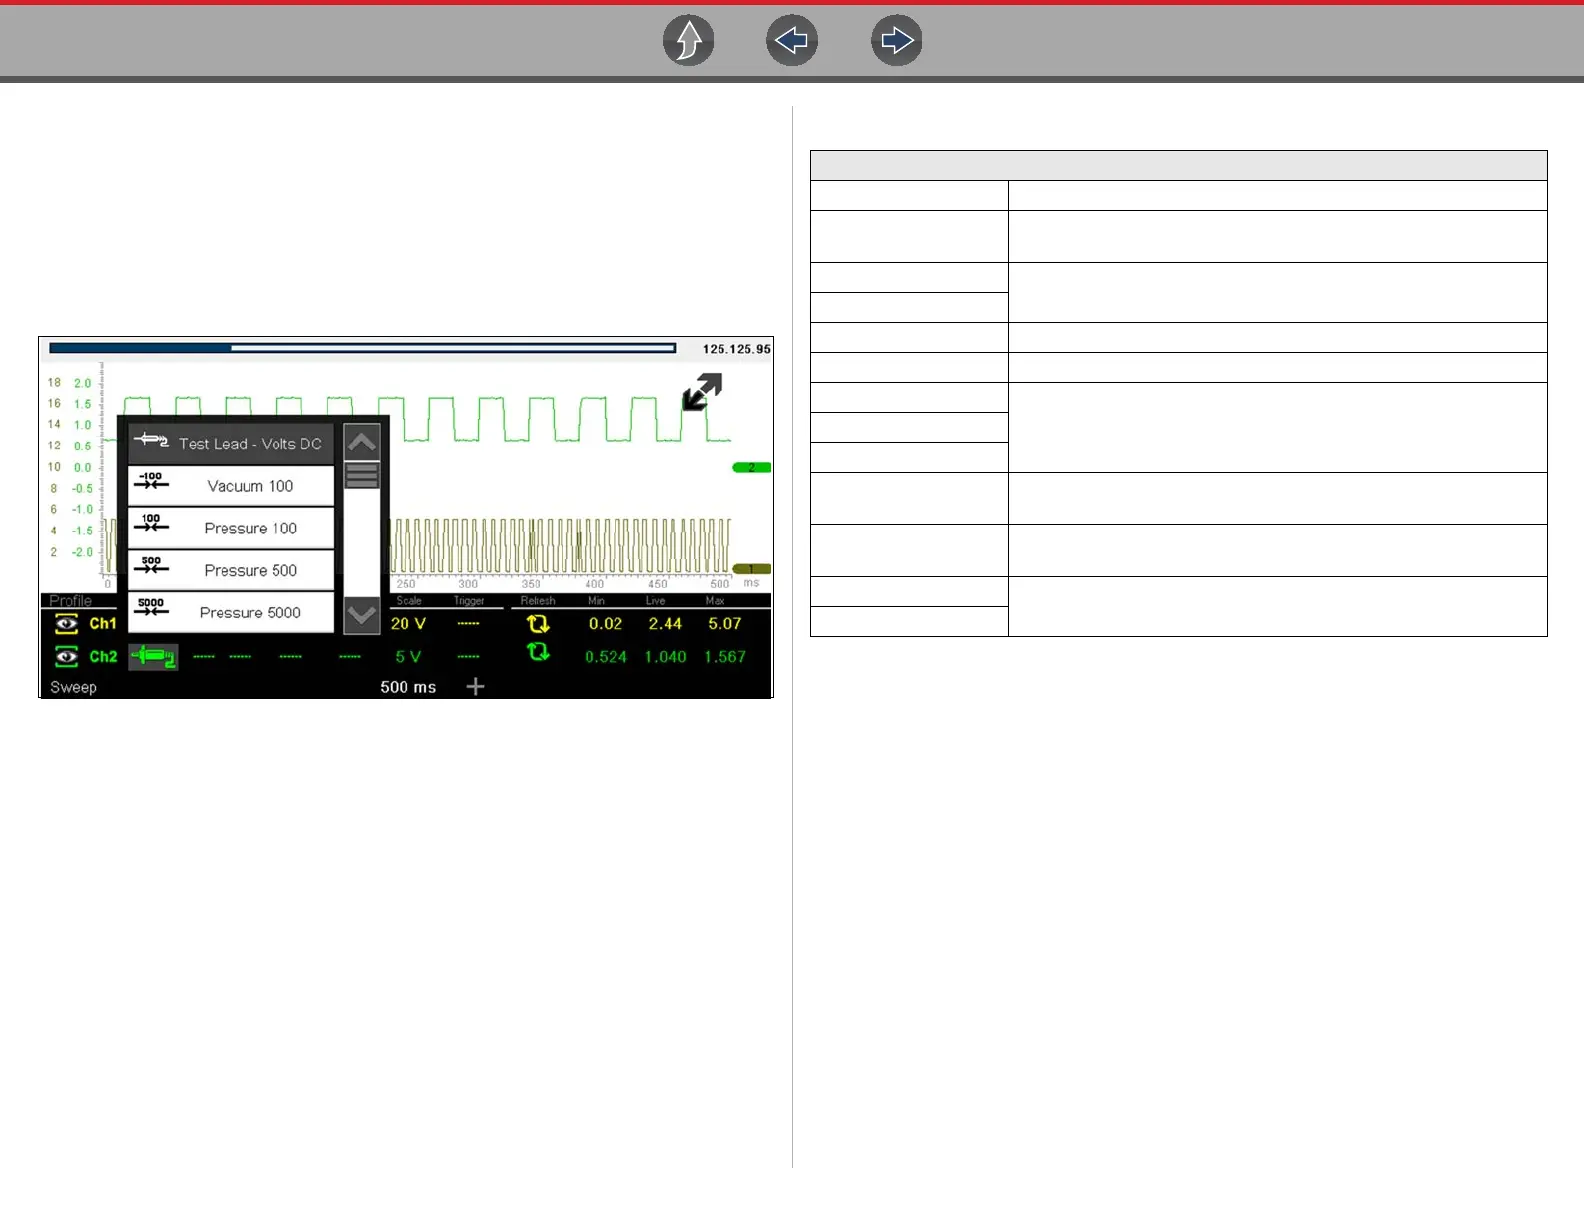
Task: Open the 500 ms sweep setting
Action: (408, 687)
